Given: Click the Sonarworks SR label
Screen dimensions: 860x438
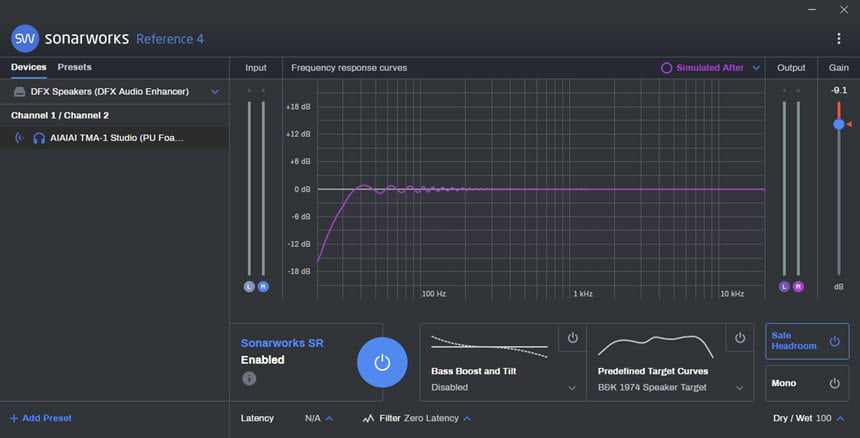Looking at the screenshot, I should click(282, 343).
